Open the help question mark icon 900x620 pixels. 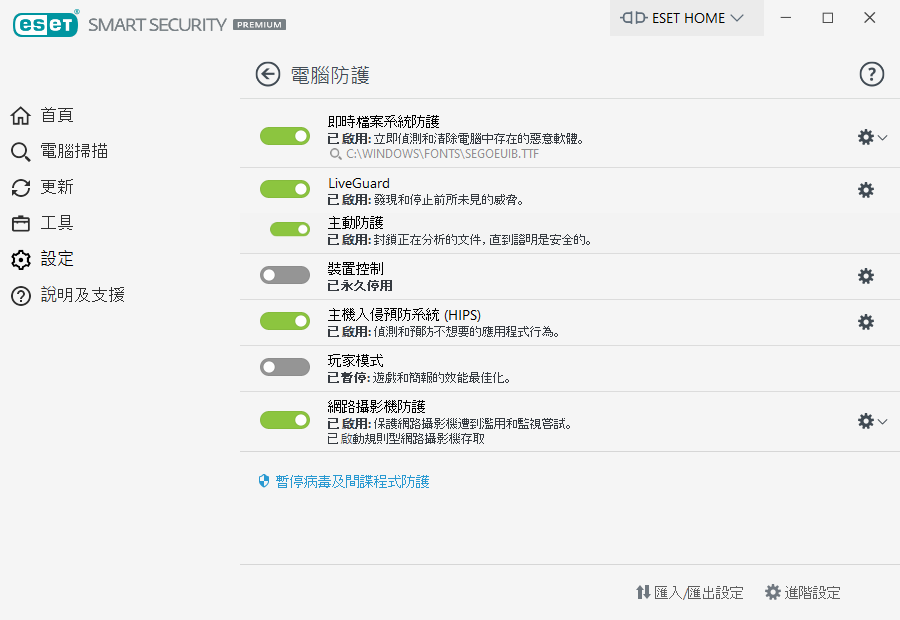tap(872, 74)
